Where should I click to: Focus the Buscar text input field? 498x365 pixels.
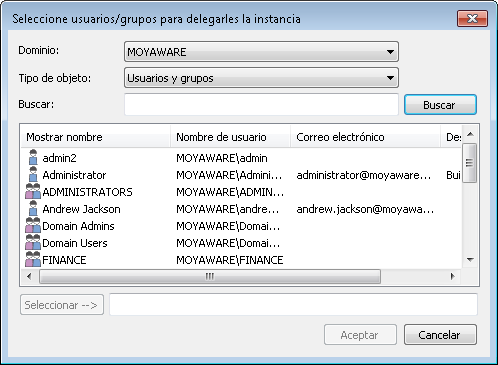tap(261, 105)
